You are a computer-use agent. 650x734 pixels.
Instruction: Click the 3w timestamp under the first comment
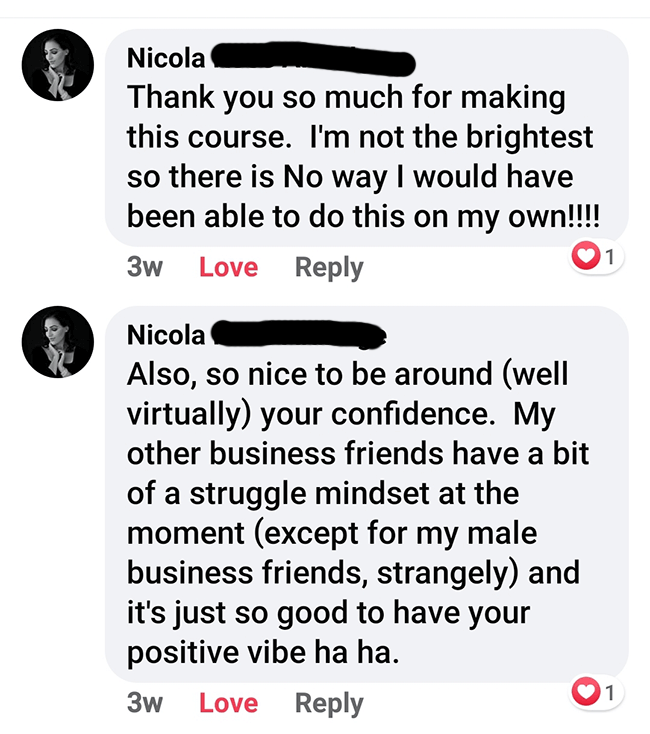click(x=145, y=268)
